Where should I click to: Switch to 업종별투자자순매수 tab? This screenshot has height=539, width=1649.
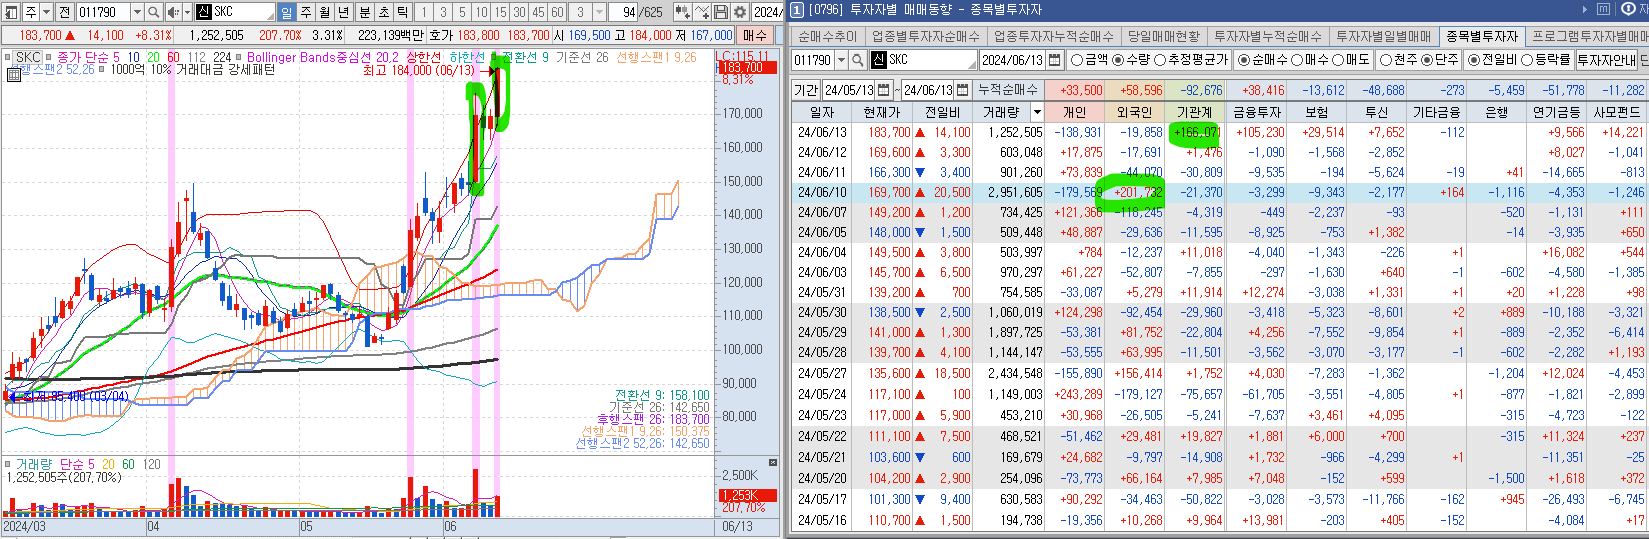click(x=925, y=36)
